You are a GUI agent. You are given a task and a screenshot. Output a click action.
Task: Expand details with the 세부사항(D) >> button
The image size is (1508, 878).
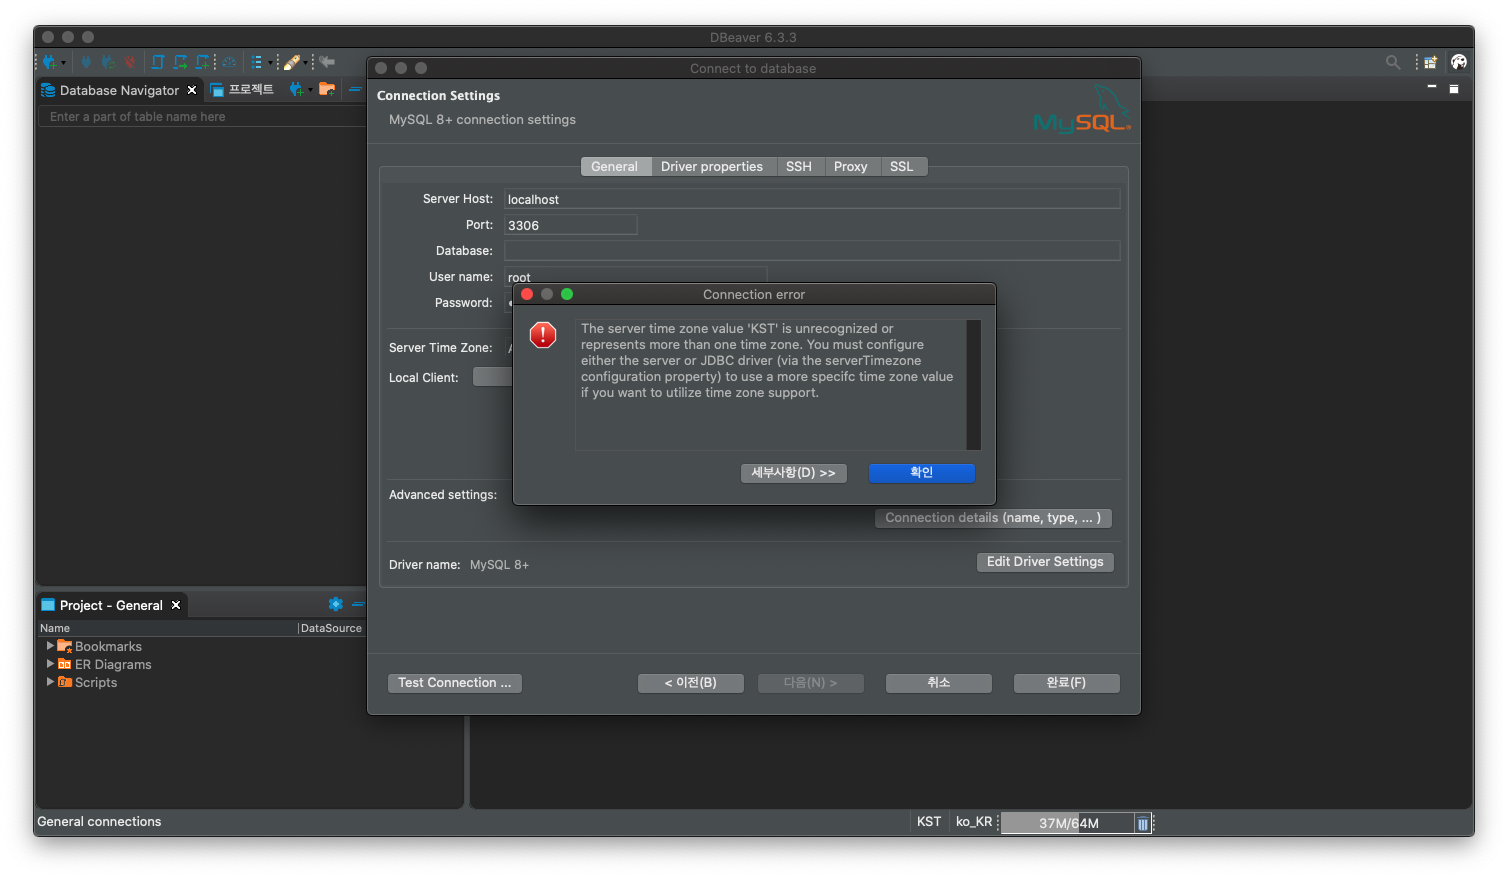pyautogui.click(x=794, y=473)
